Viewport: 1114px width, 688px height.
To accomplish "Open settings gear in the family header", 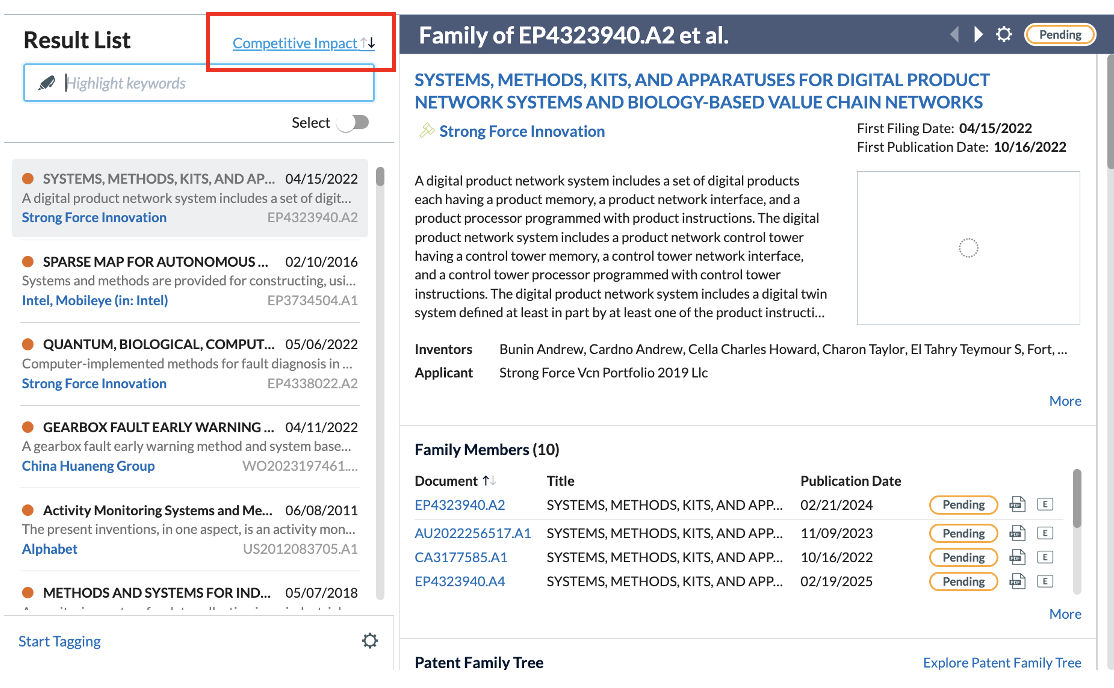I will [x=1004, y=34].
